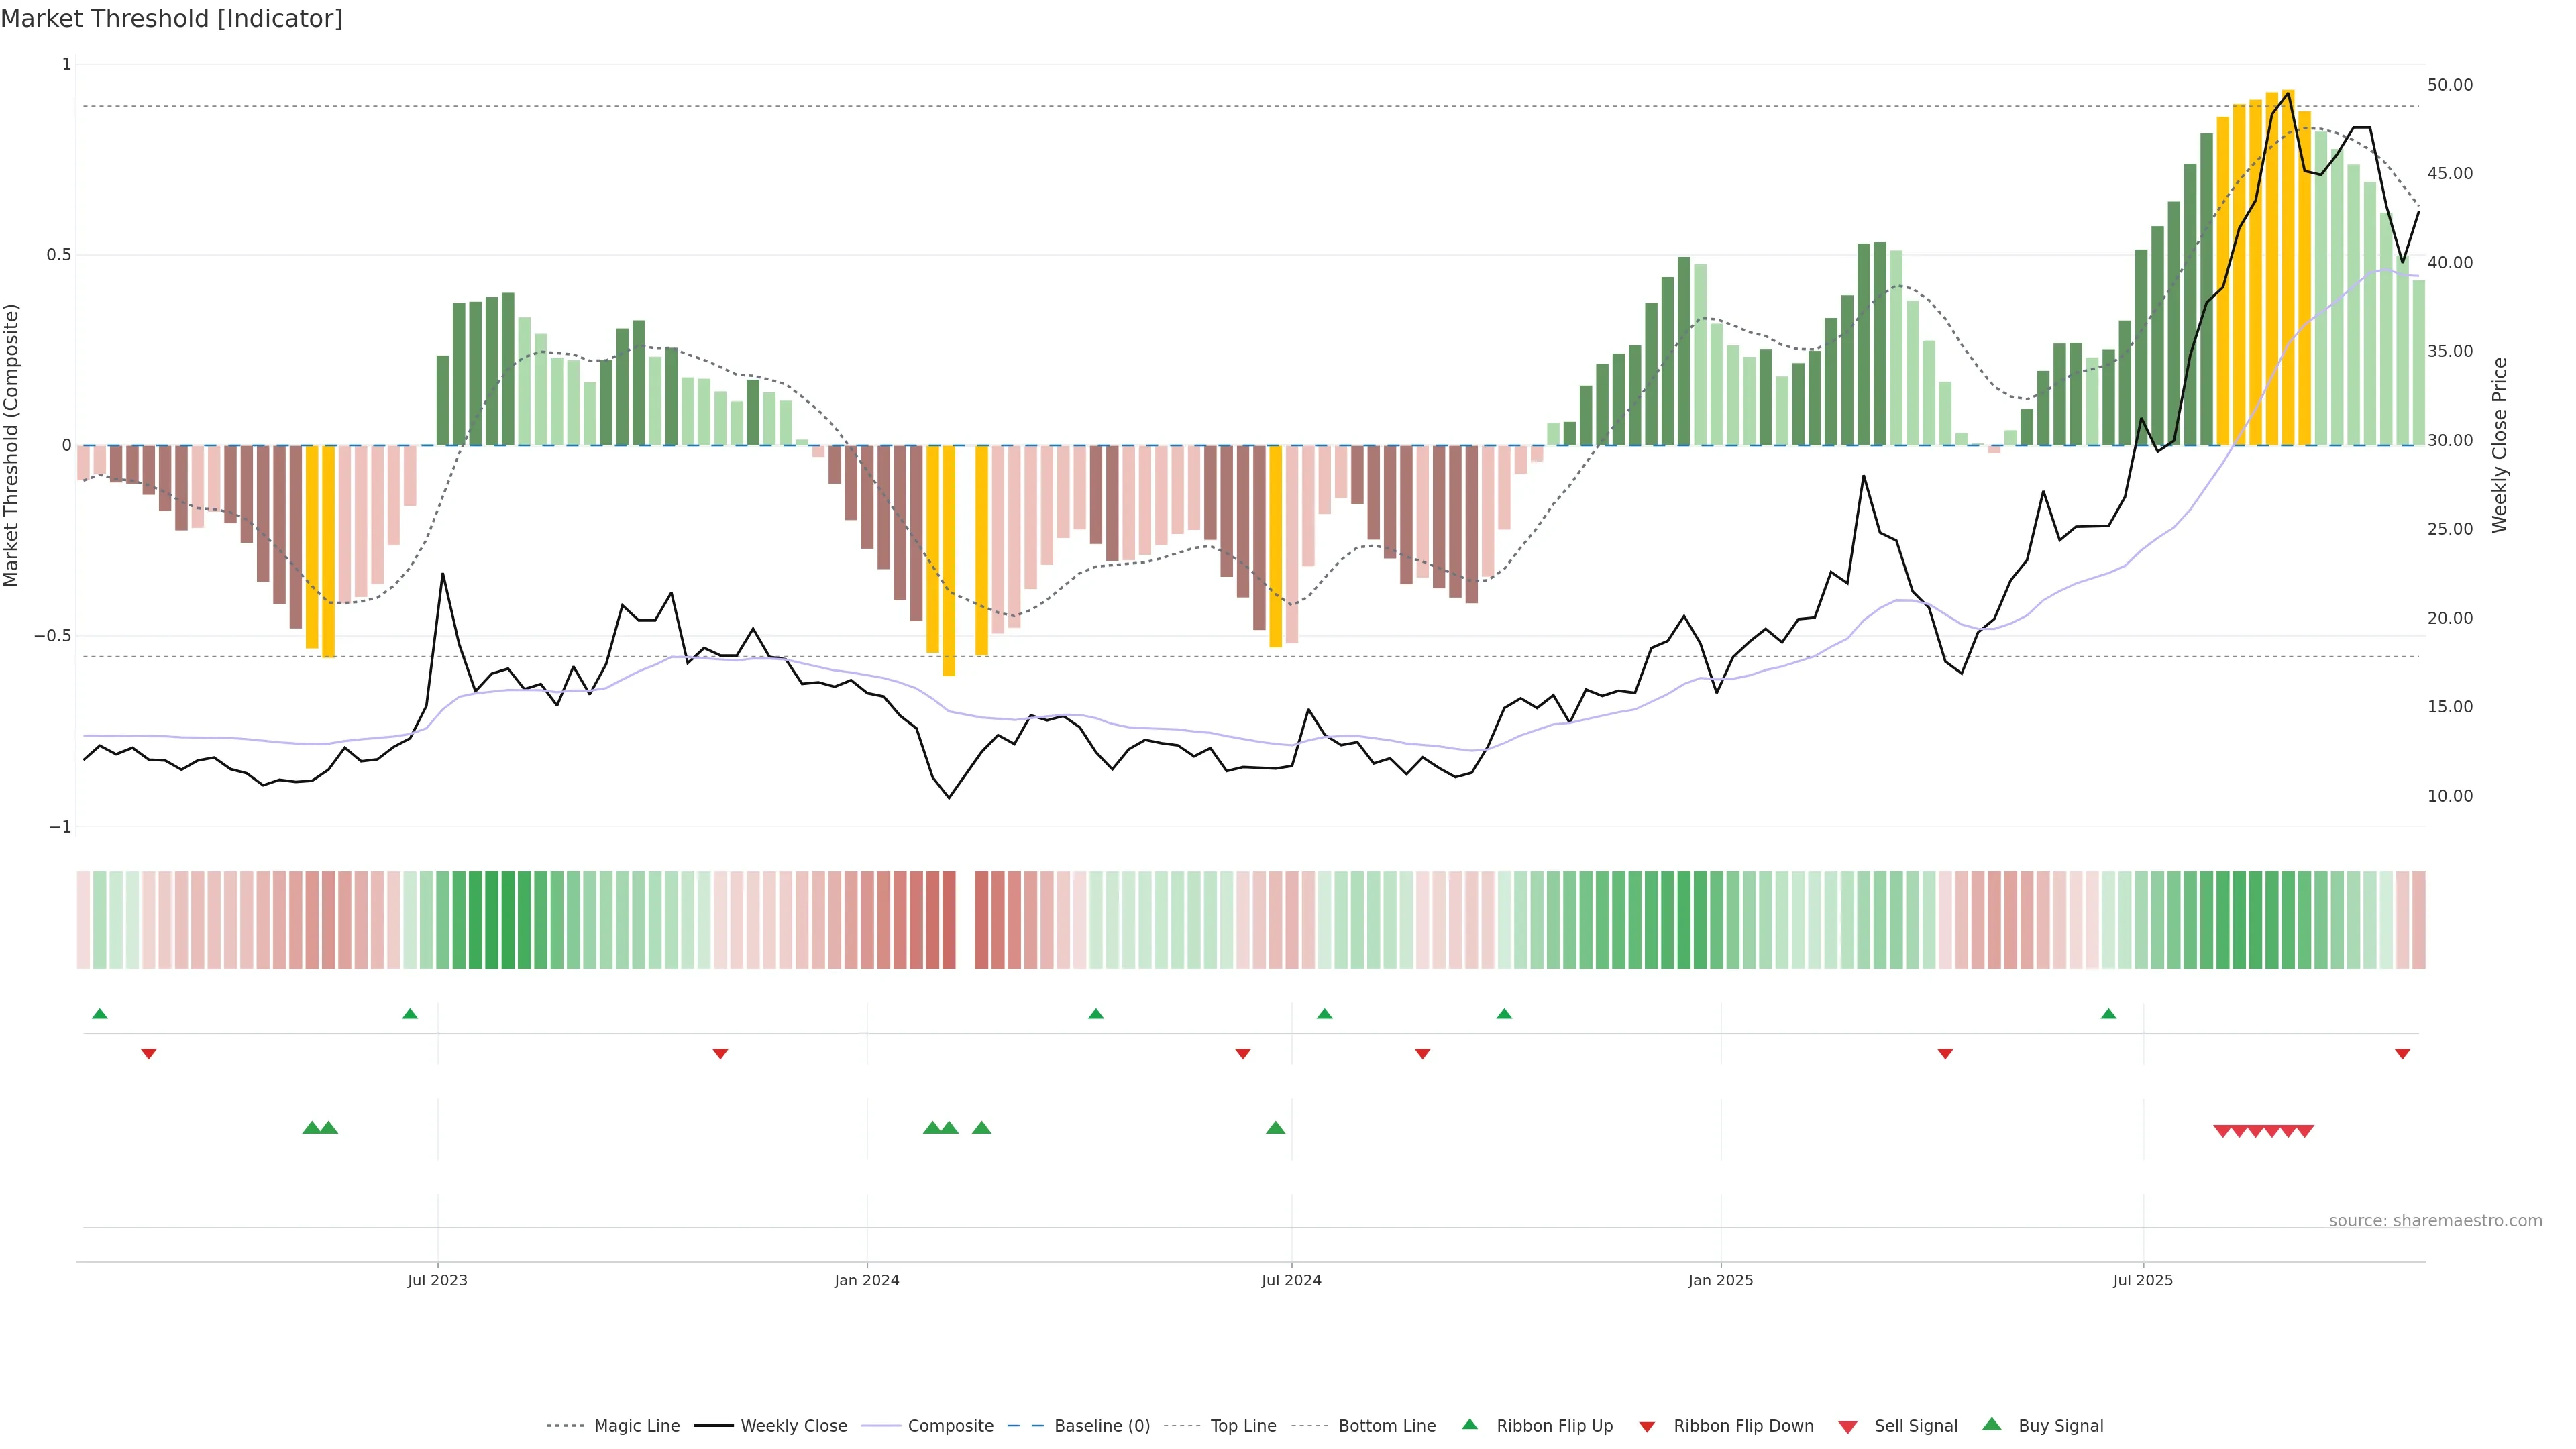Click the Market Threshold [Indicator] chart title

(171, 19)
